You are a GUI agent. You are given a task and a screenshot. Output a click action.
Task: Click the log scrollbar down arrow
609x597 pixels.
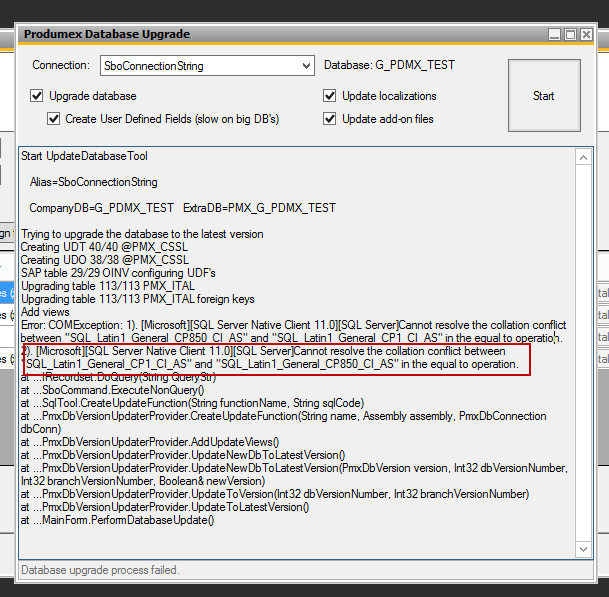click(584, 549)
